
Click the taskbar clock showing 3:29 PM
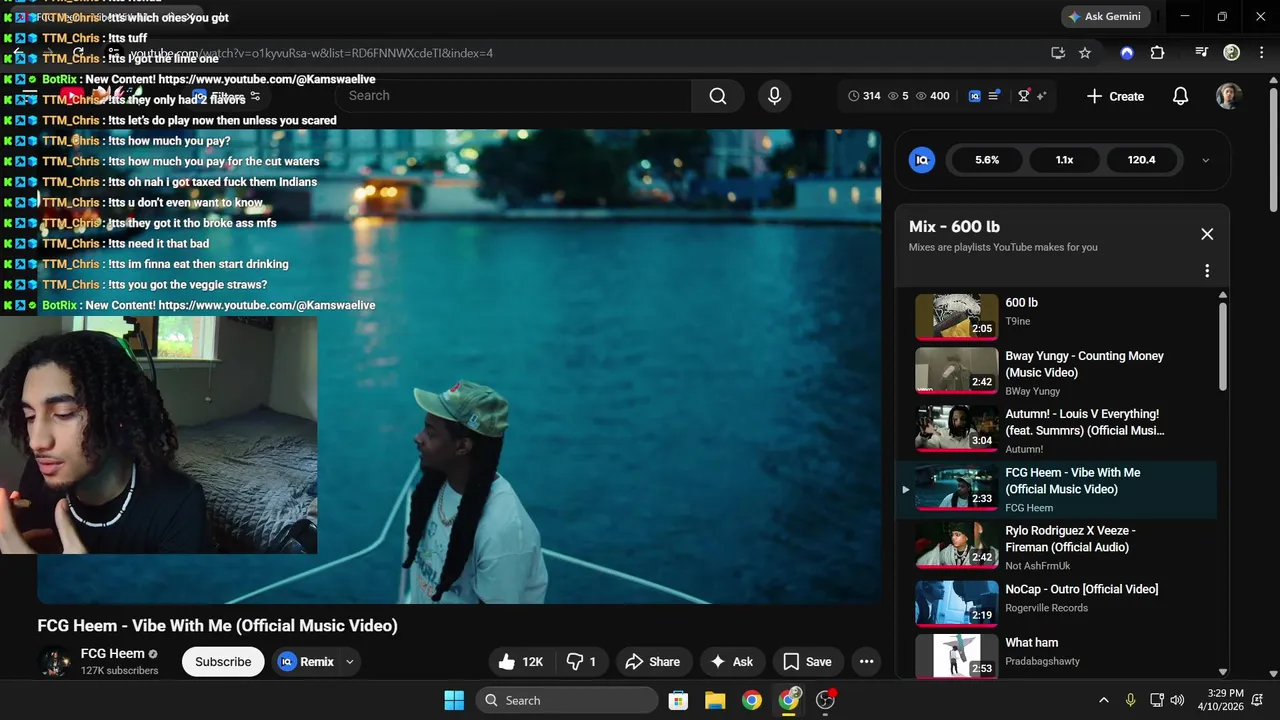(1223, 700)
